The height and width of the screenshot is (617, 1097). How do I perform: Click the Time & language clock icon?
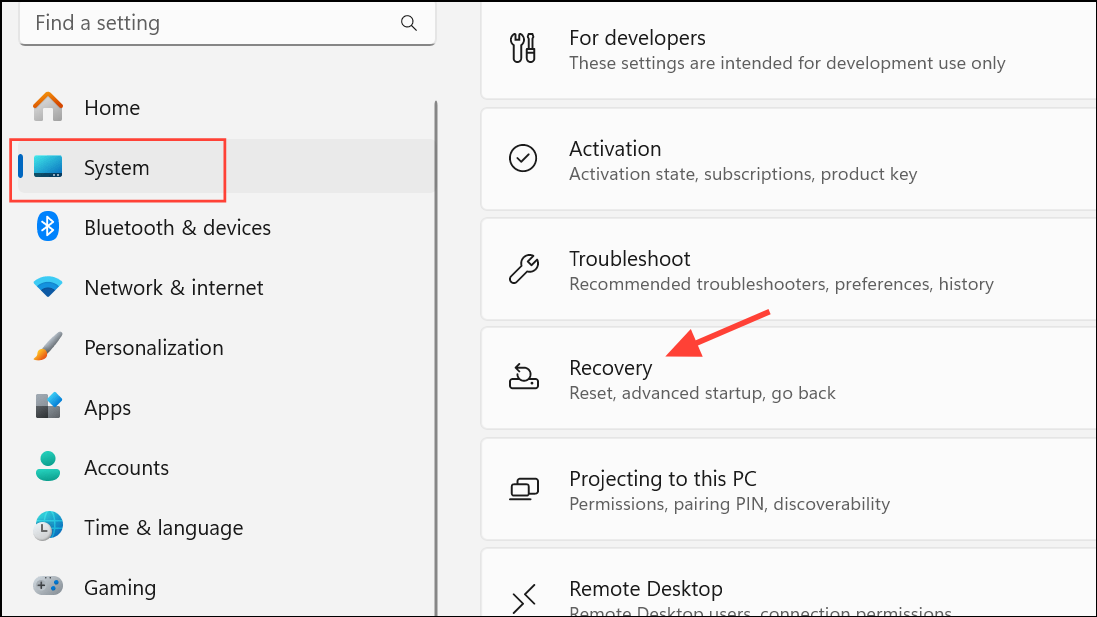47,527
